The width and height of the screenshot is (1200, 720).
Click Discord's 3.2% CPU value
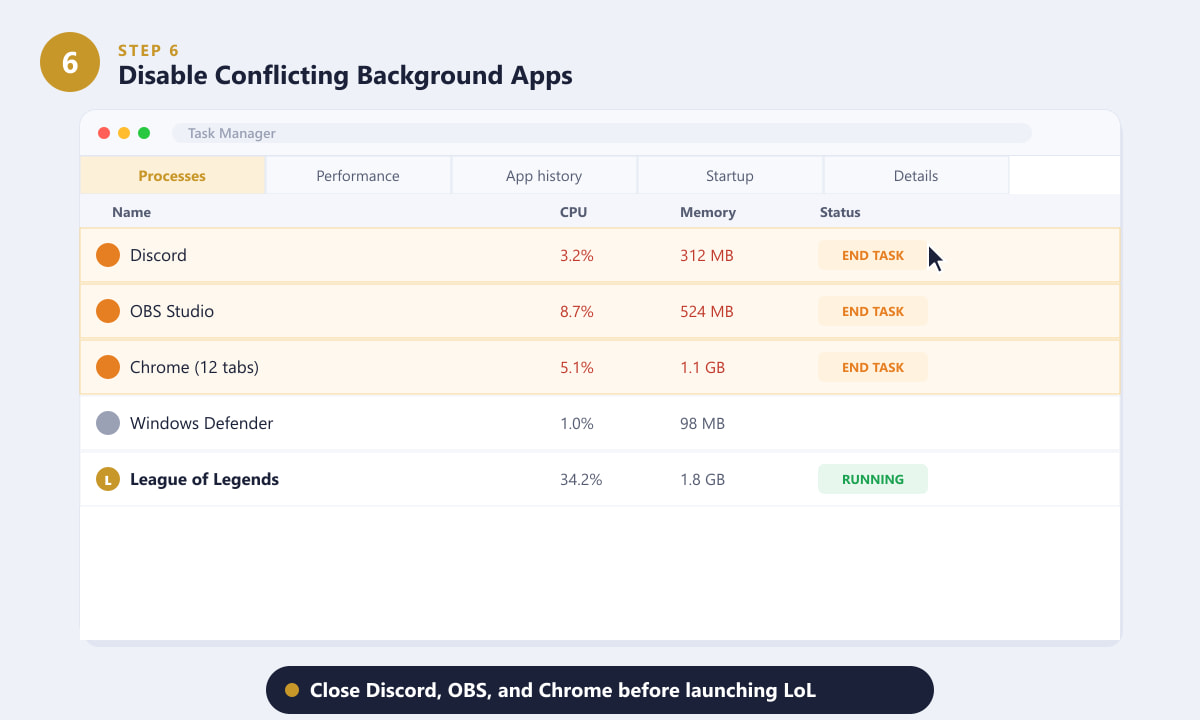(577, 255)
